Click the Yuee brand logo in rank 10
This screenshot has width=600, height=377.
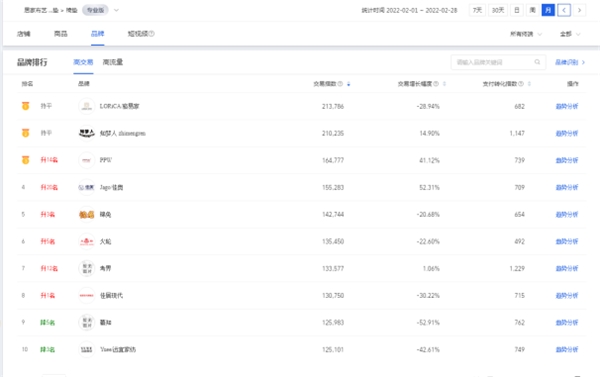tap(86, 349)
